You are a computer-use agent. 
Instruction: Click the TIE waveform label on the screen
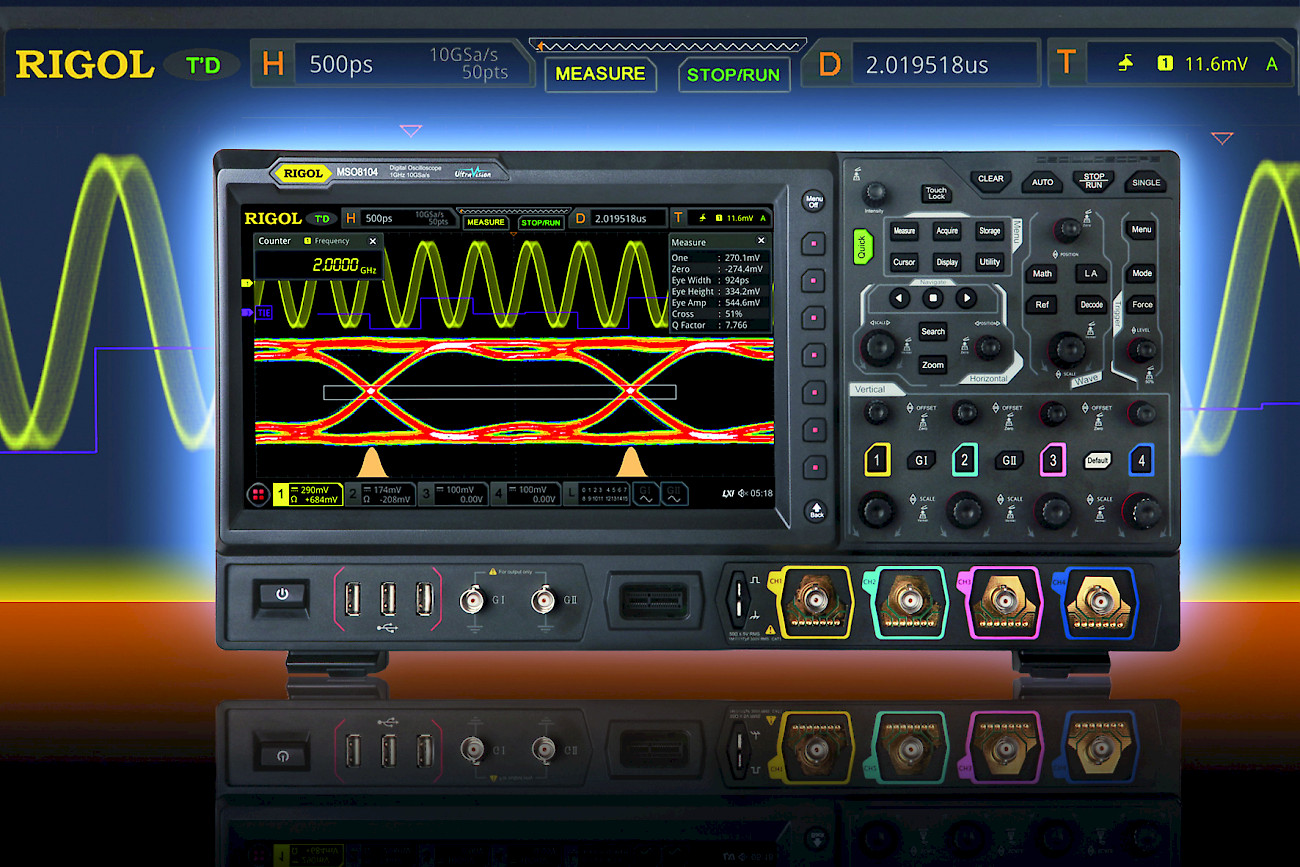[264, 313]
